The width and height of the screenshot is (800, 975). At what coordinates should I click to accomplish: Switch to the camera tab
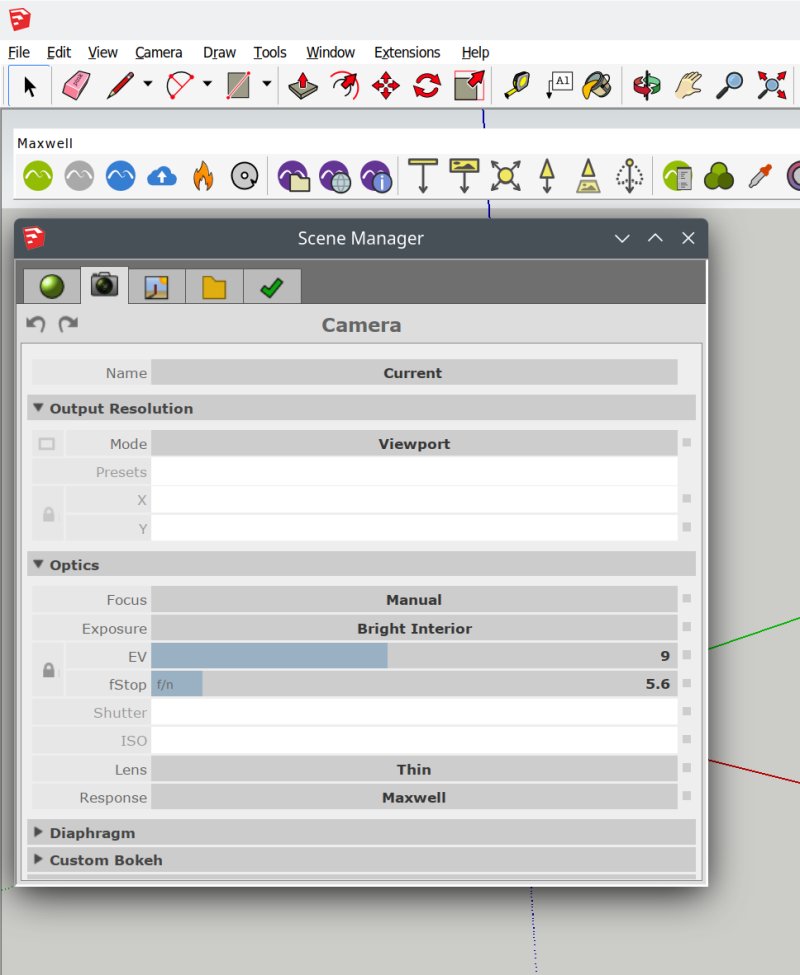(x=104, y=285)
